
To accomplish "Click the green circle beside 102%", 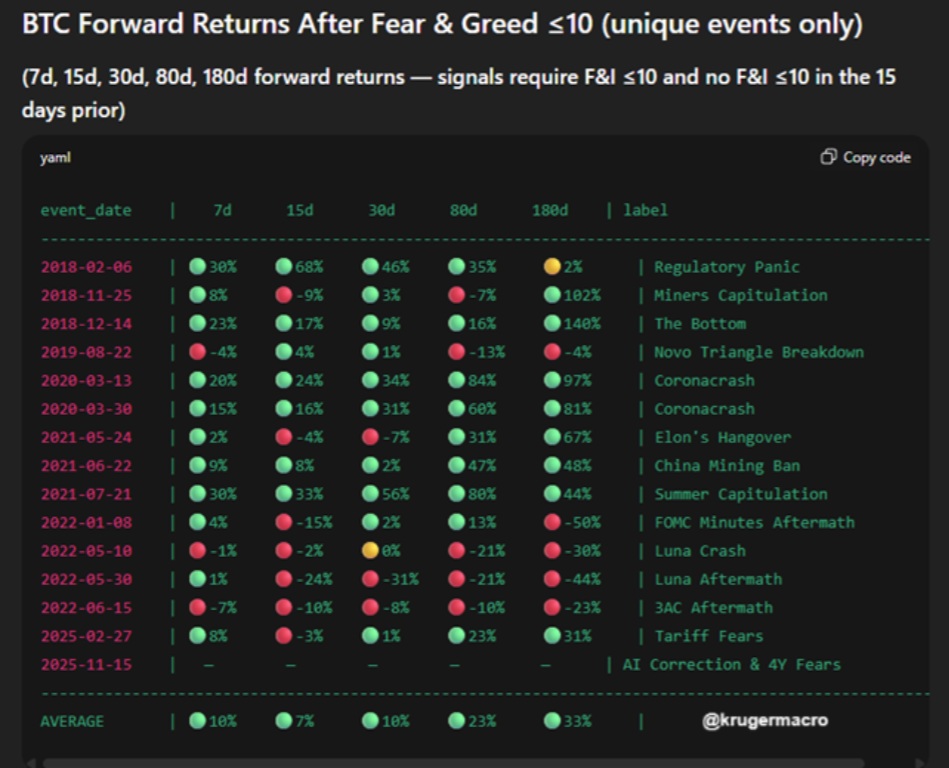I will click(552, 295).
